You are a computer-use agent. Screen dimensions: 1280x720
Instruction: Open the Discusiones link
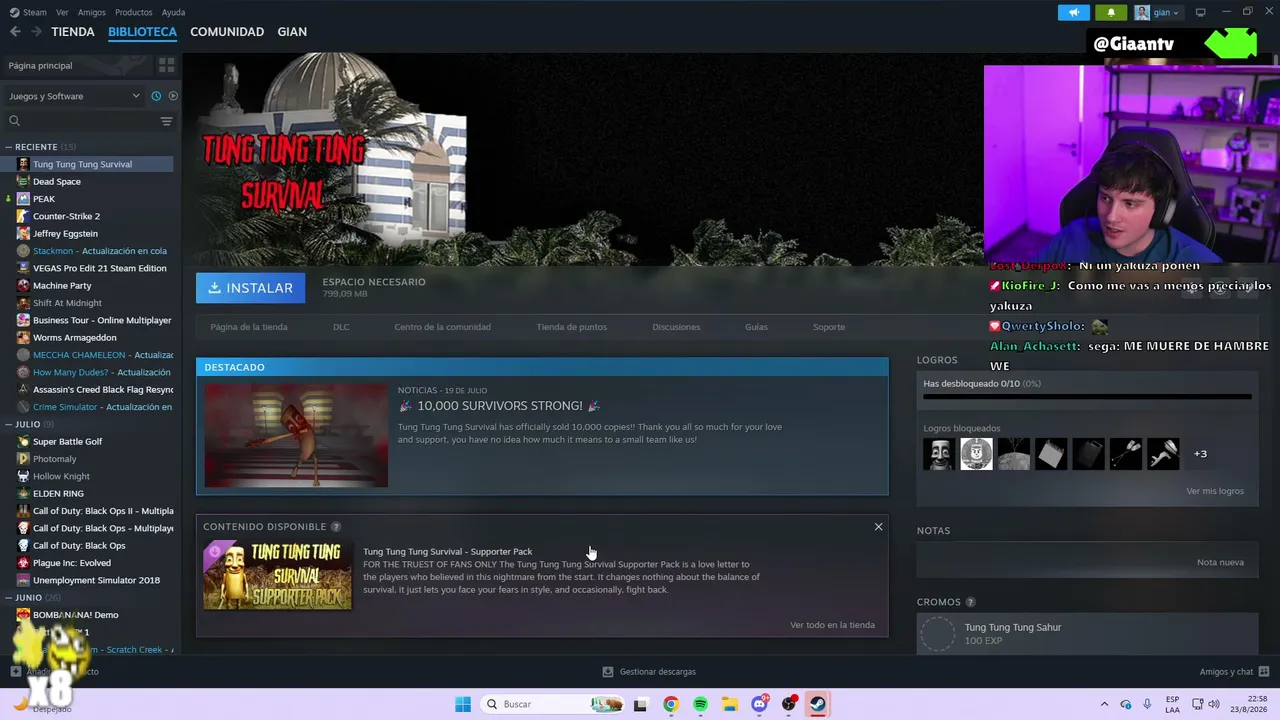[676, 327]
